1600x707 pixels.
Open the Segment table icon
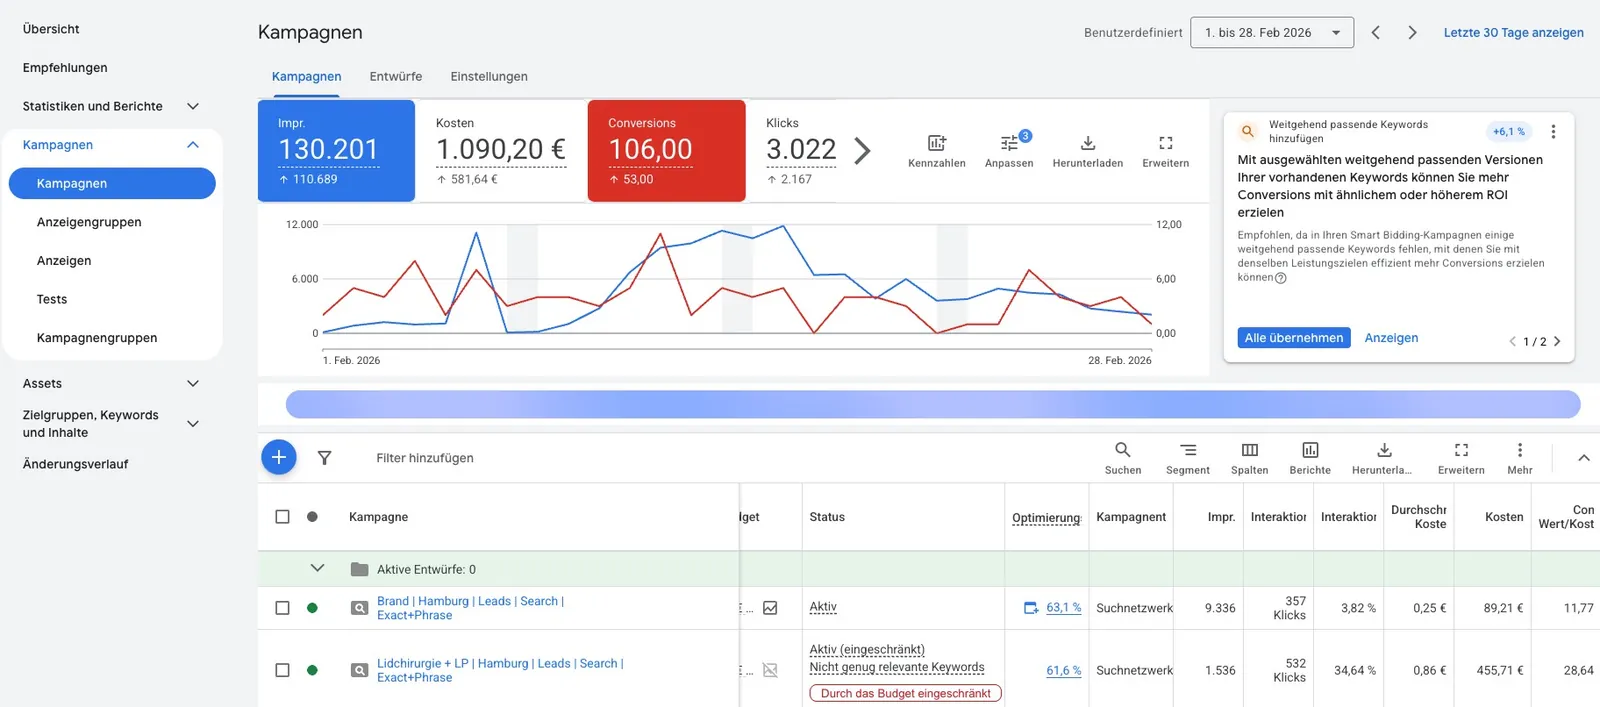coord(1188,450)
